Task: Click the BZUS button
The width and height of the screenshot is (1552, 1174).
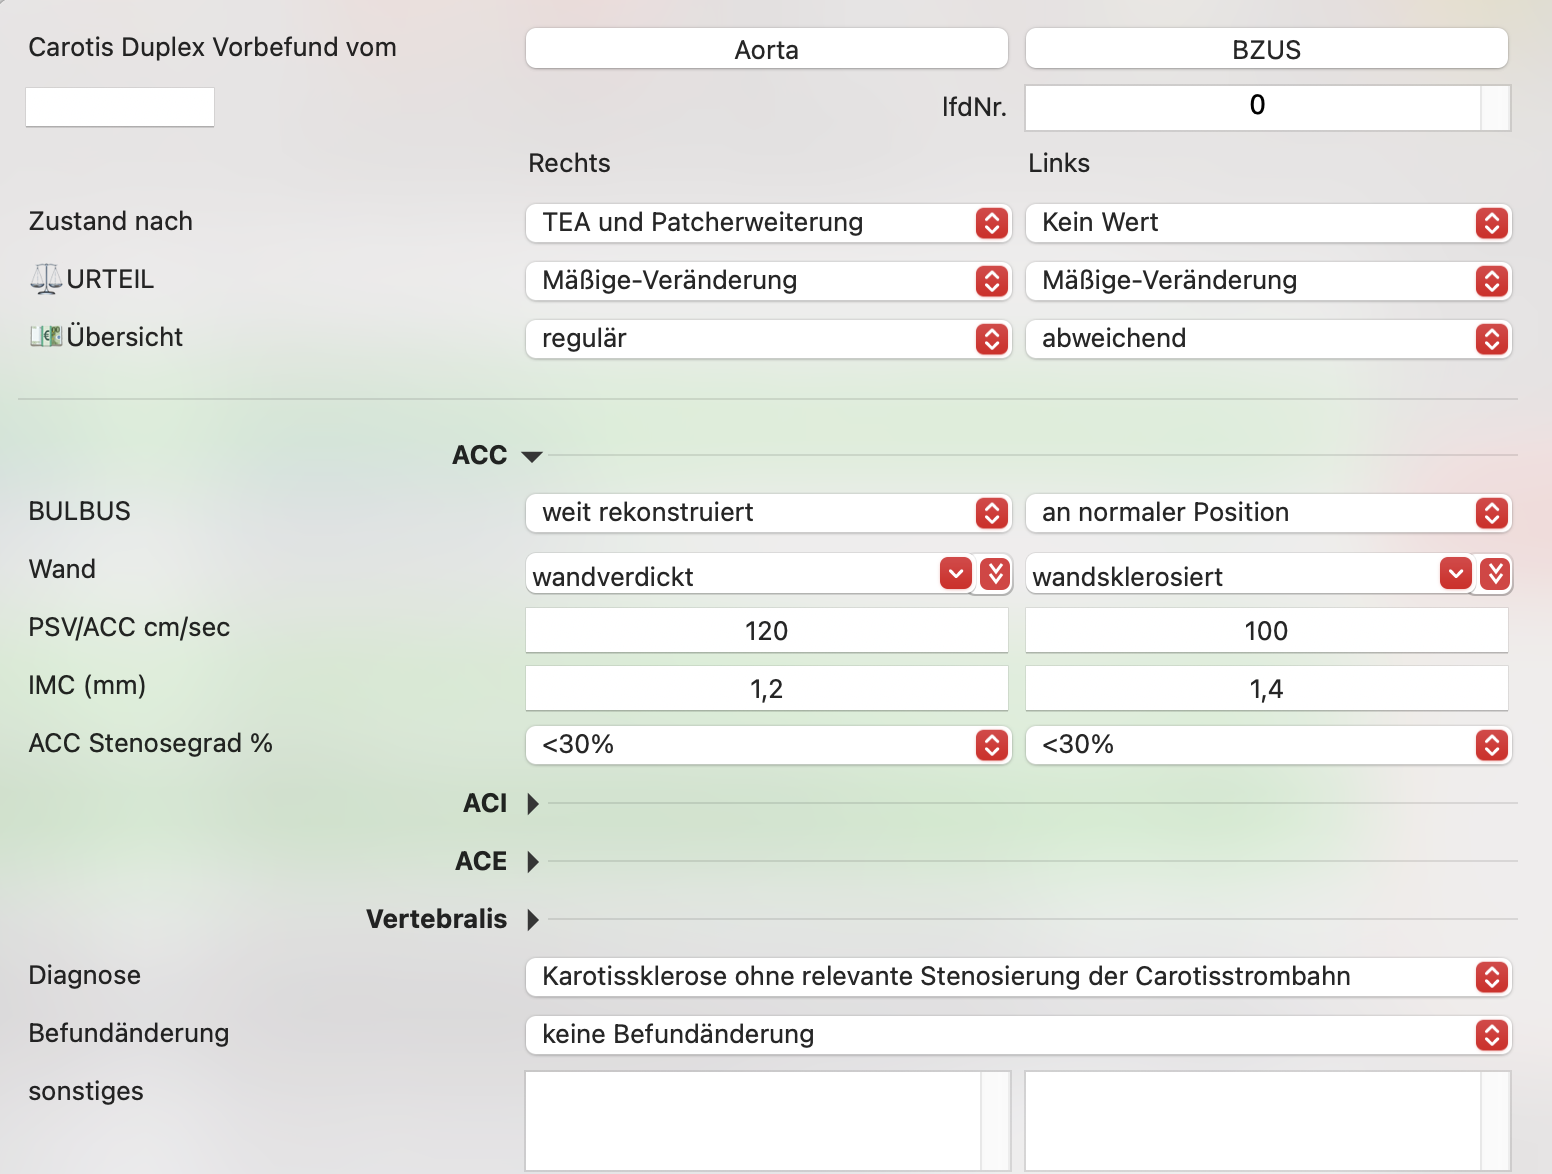Action: 1267,49
